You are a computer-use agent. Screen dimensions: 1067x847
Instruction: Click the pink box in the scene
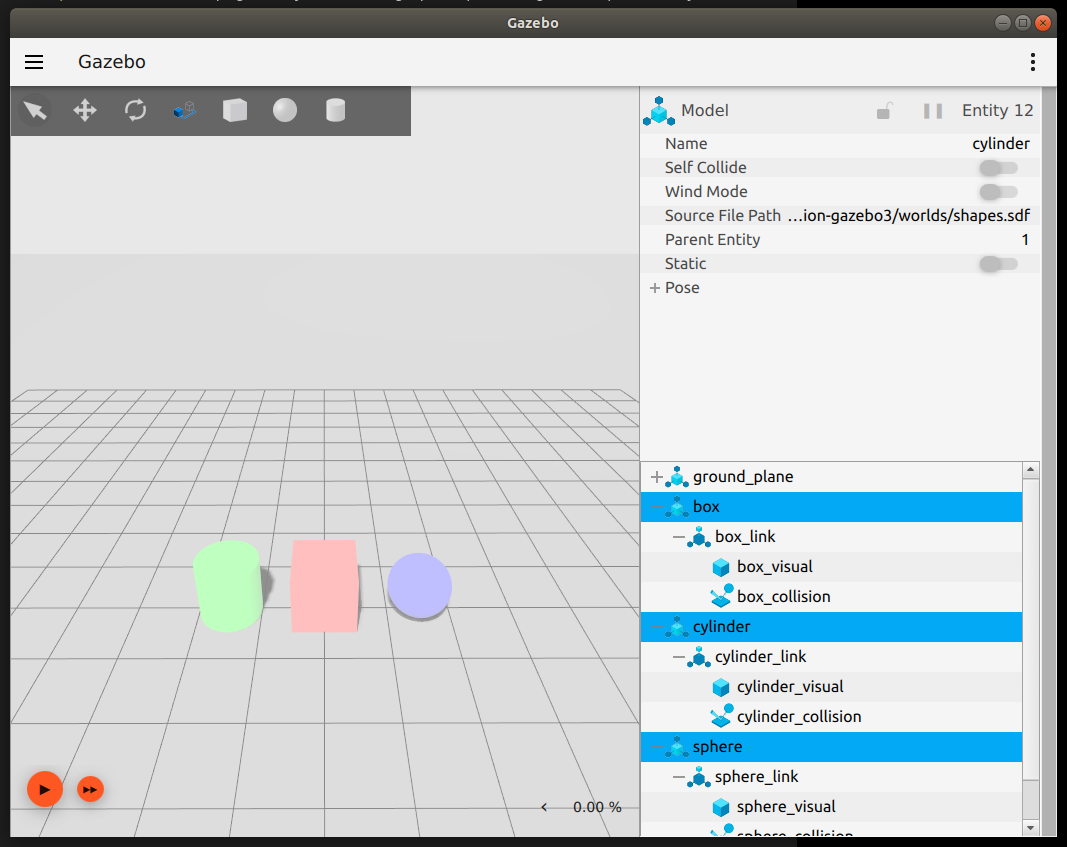324,586
